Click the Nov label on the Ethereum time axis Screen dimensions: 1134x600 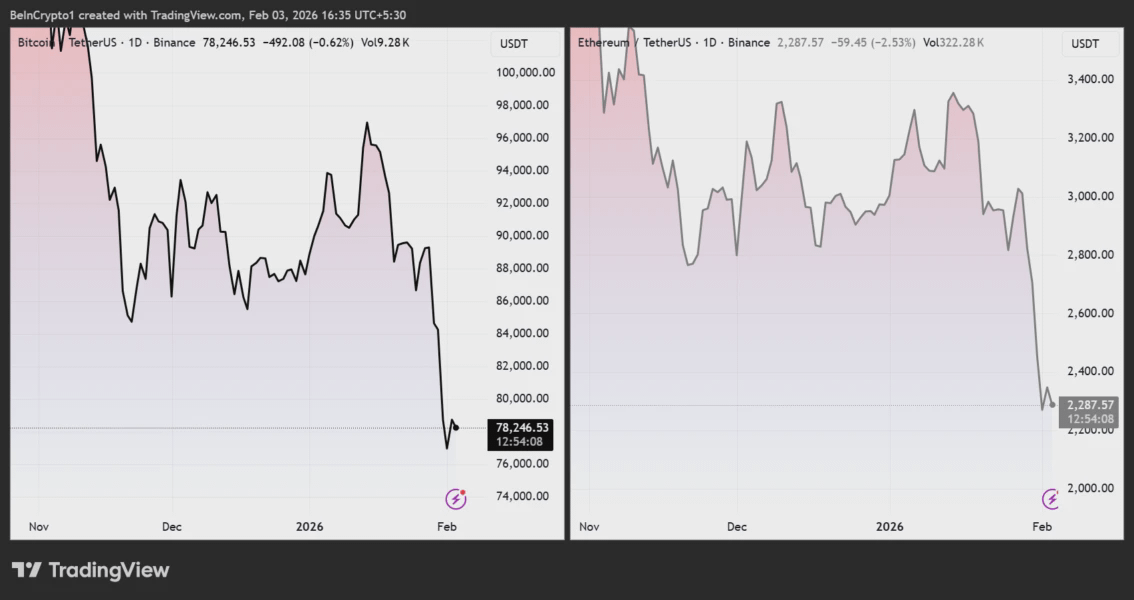point(589,526)
